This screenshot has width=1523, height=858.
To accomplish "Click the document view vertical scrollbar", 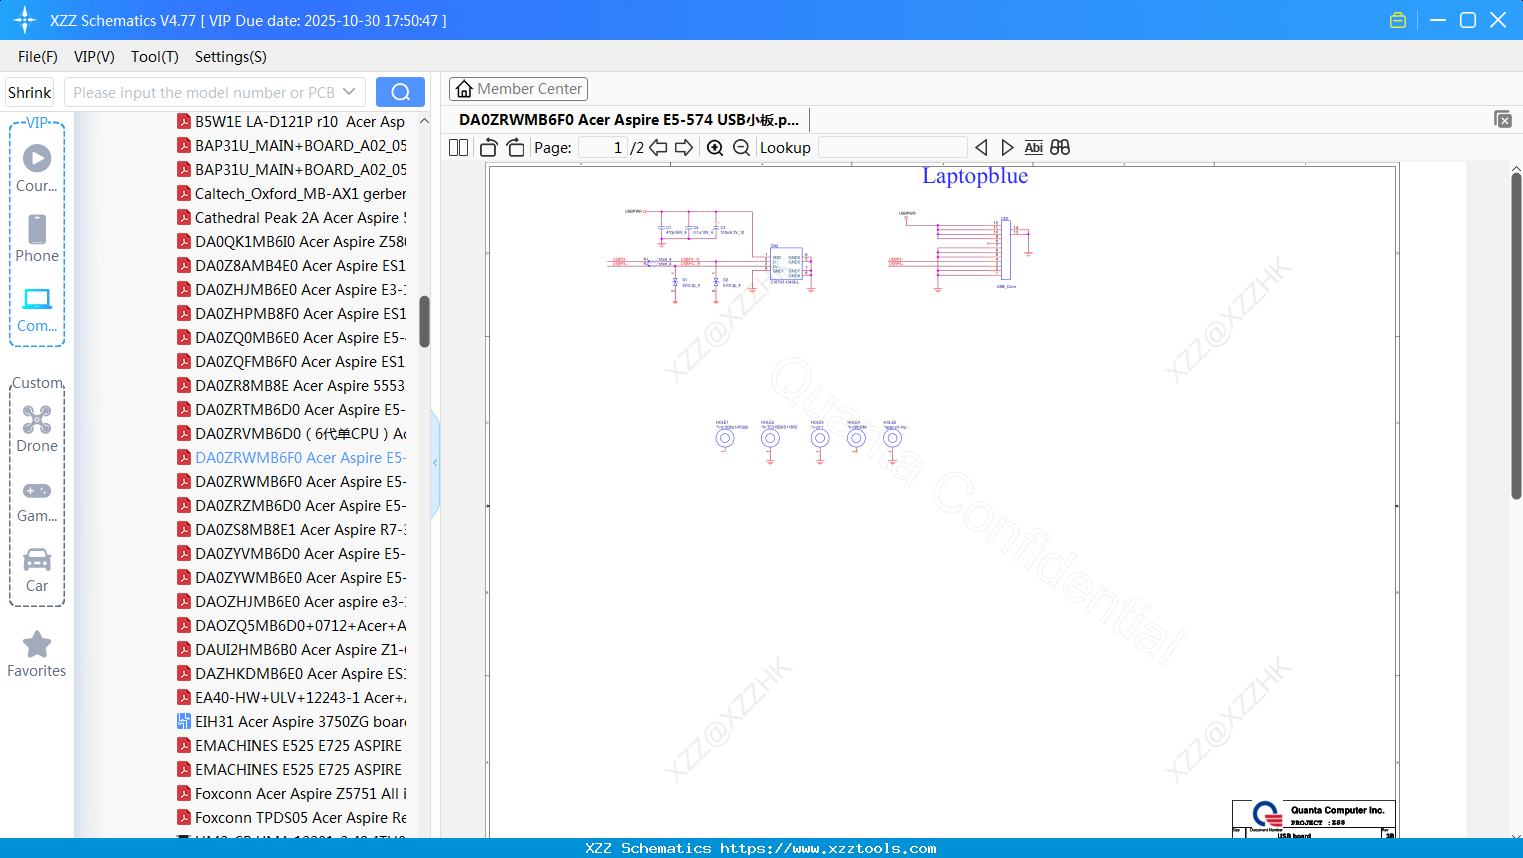I will click(1516, 336).
